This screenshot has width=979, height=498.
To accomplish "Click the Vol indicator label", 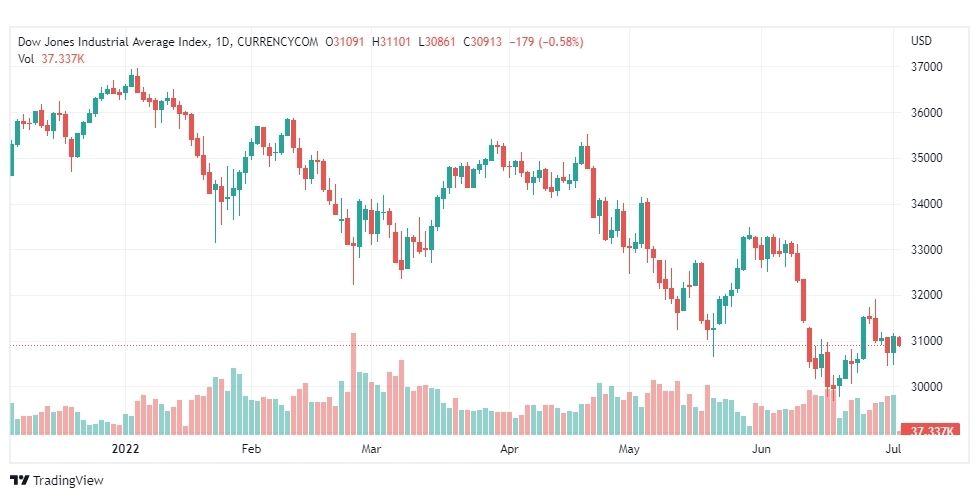I will [26, 58].
